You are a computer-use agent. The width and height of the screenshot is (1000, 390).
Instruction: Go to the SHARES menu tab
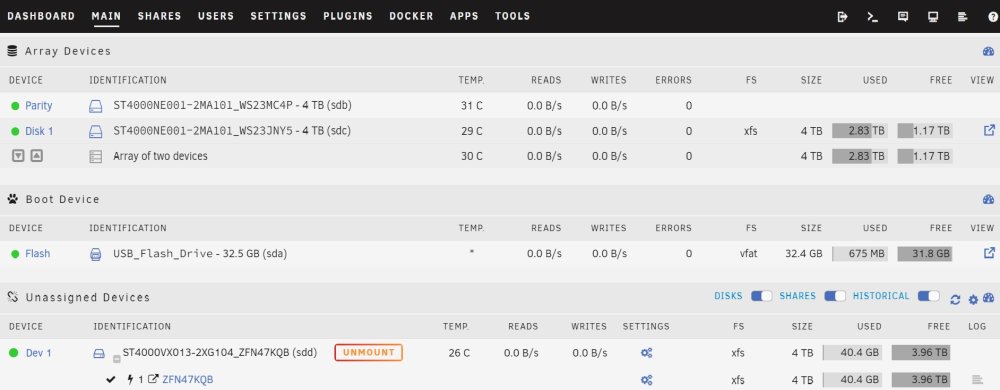(x=159, y=17)
